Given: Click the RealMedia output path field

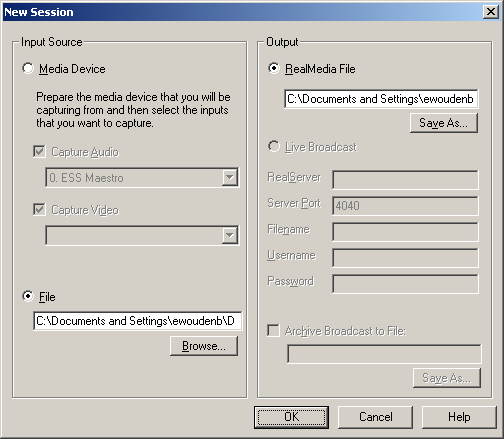Looking at the screenshot, I should 381,99.
